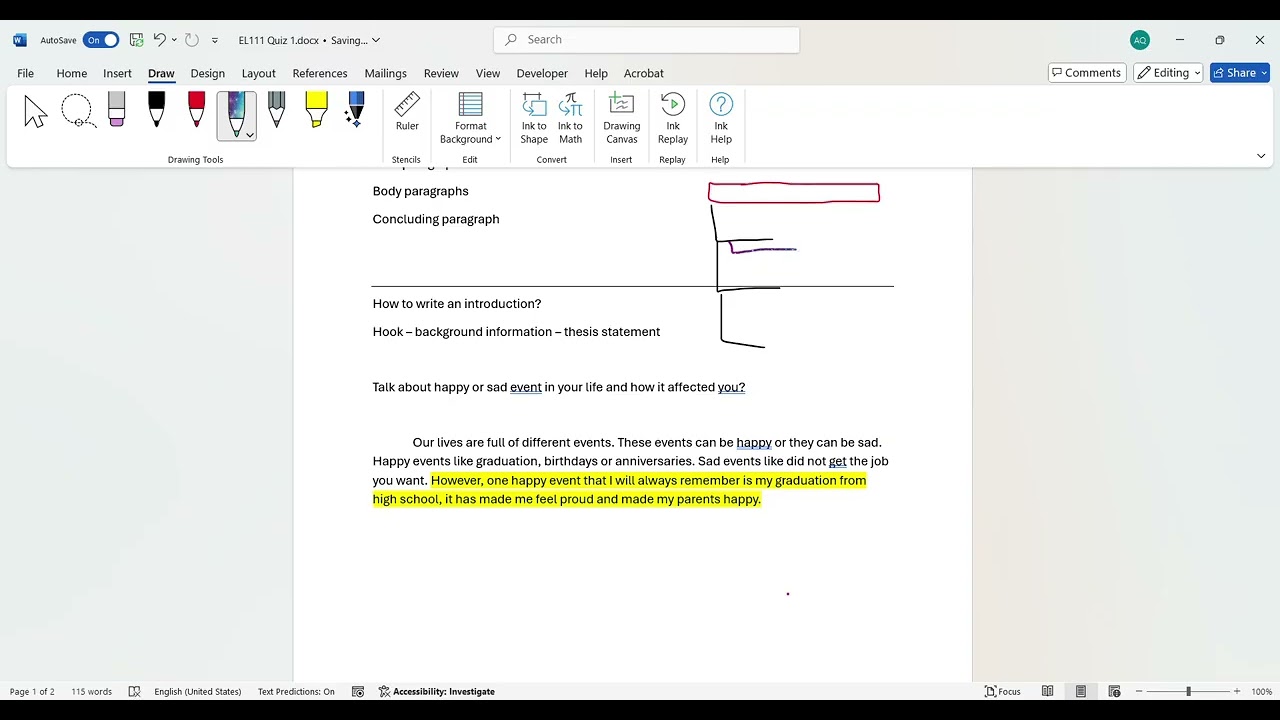Click Ink to Shape
This screenshot has width=1280, height=720.
click(x=534, y=119)
